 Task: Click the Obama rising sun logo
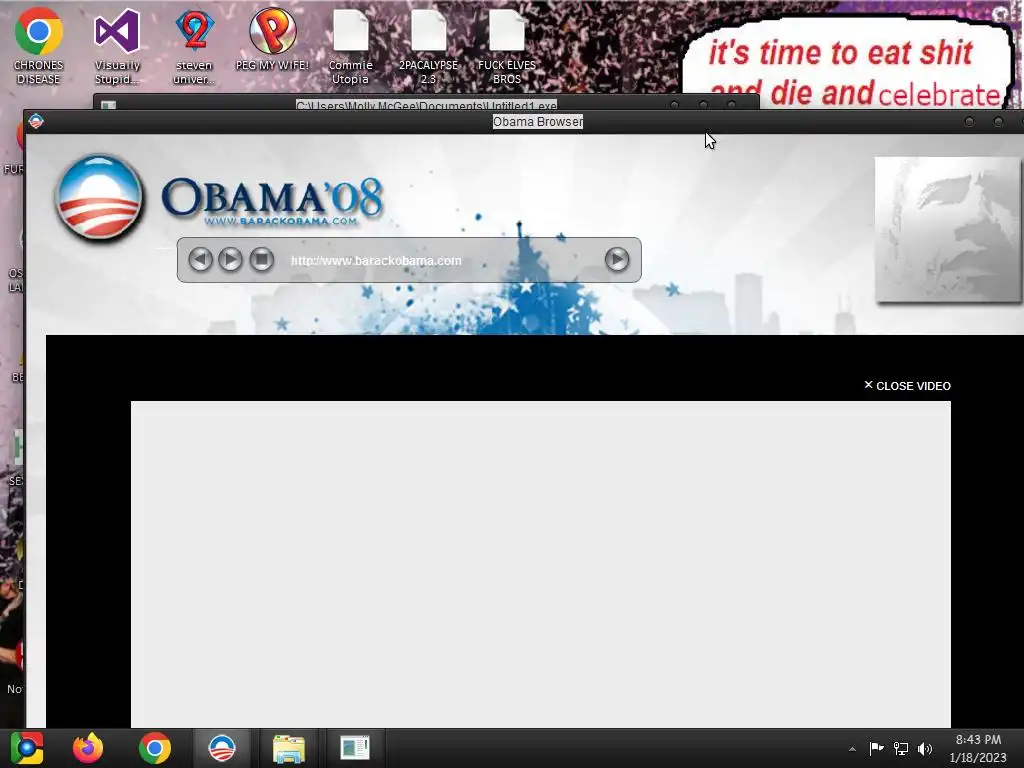point(99,197)
